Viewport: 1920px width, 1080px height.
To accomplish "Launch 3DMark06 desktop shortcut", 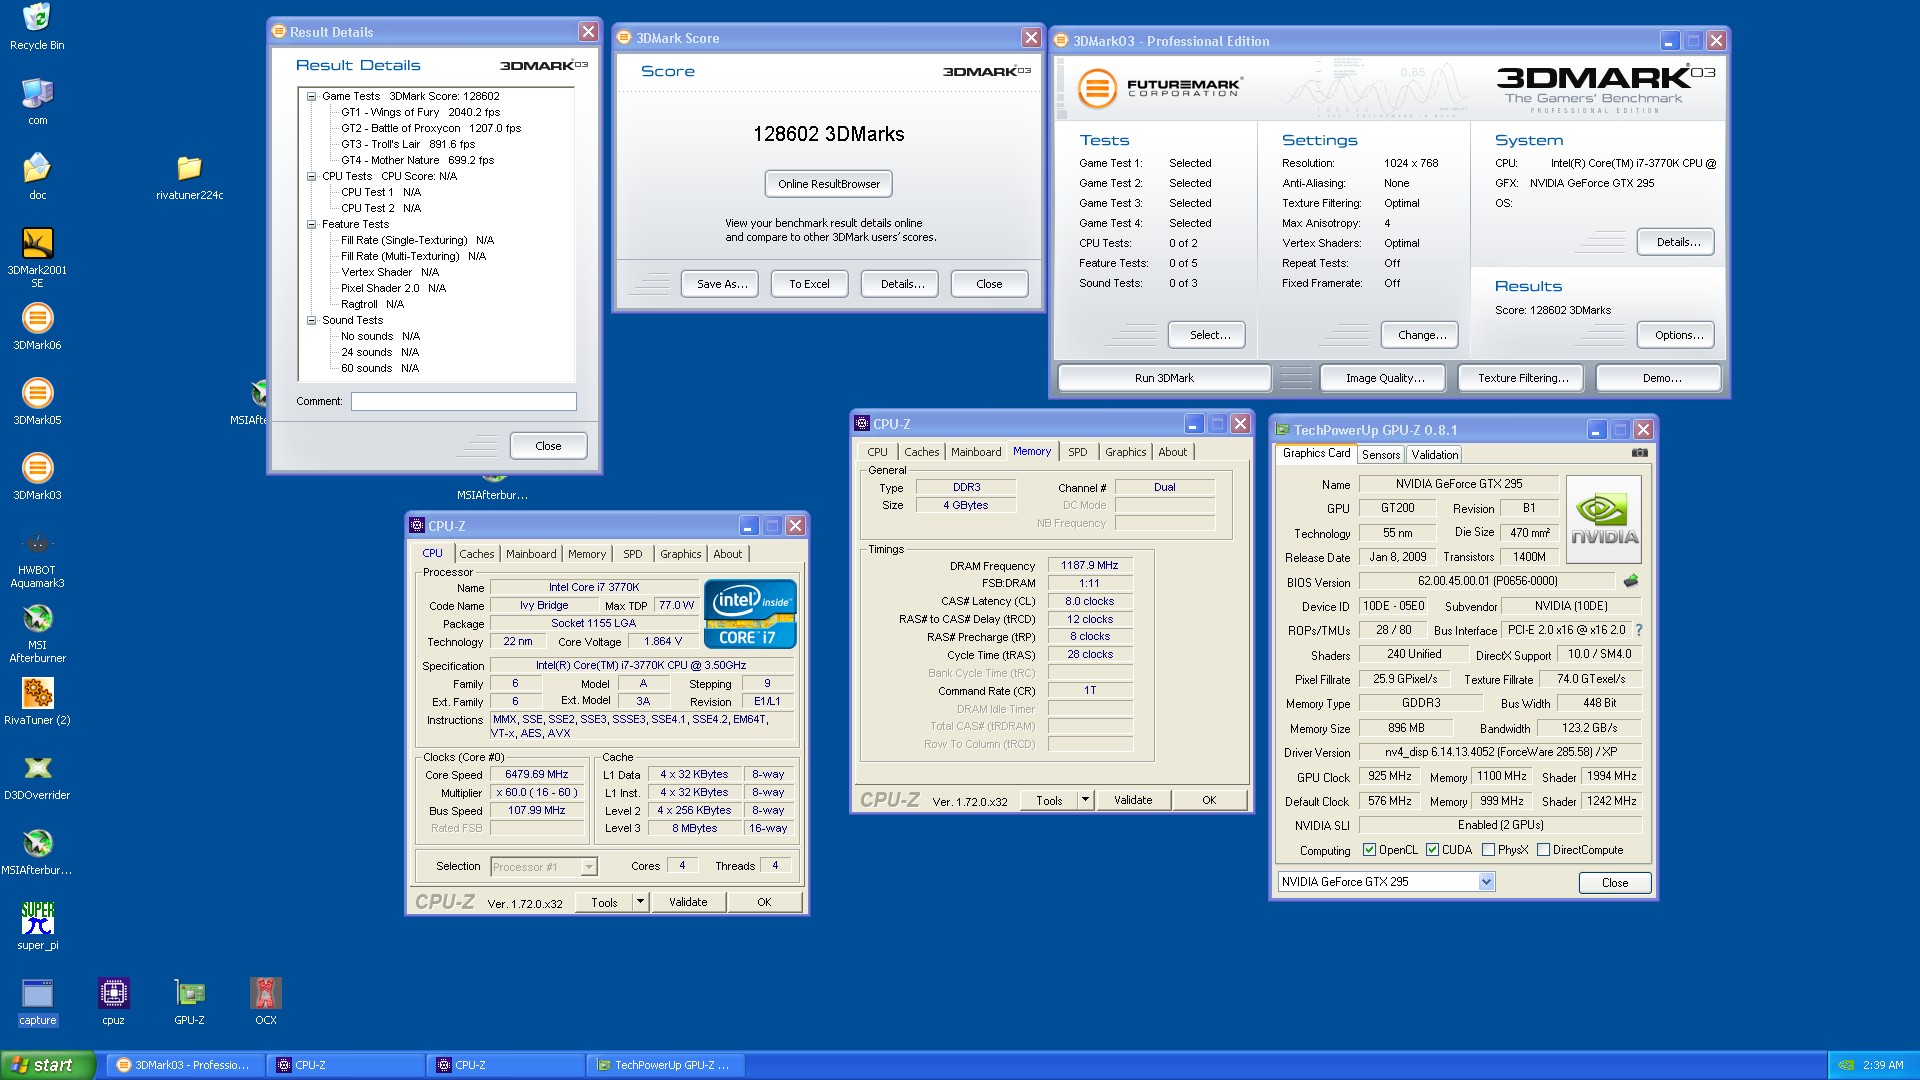I will [x=37, y=327].
